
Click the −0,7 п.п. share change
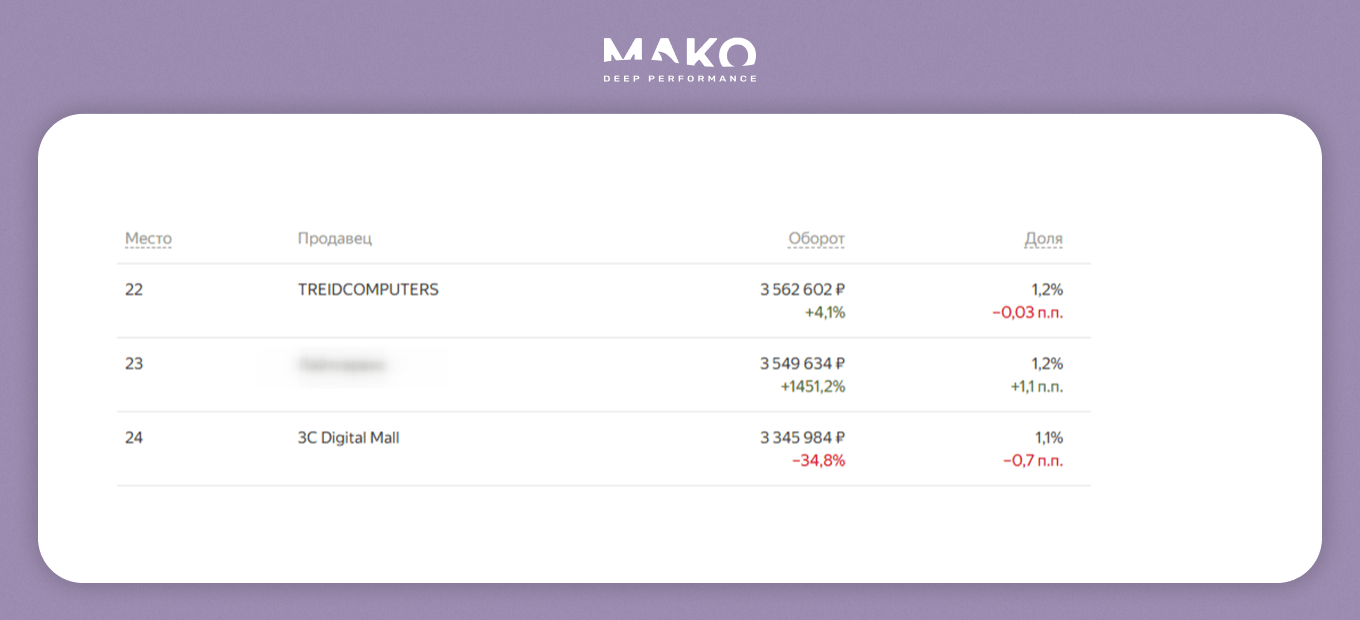click(x=1032, y=460)
